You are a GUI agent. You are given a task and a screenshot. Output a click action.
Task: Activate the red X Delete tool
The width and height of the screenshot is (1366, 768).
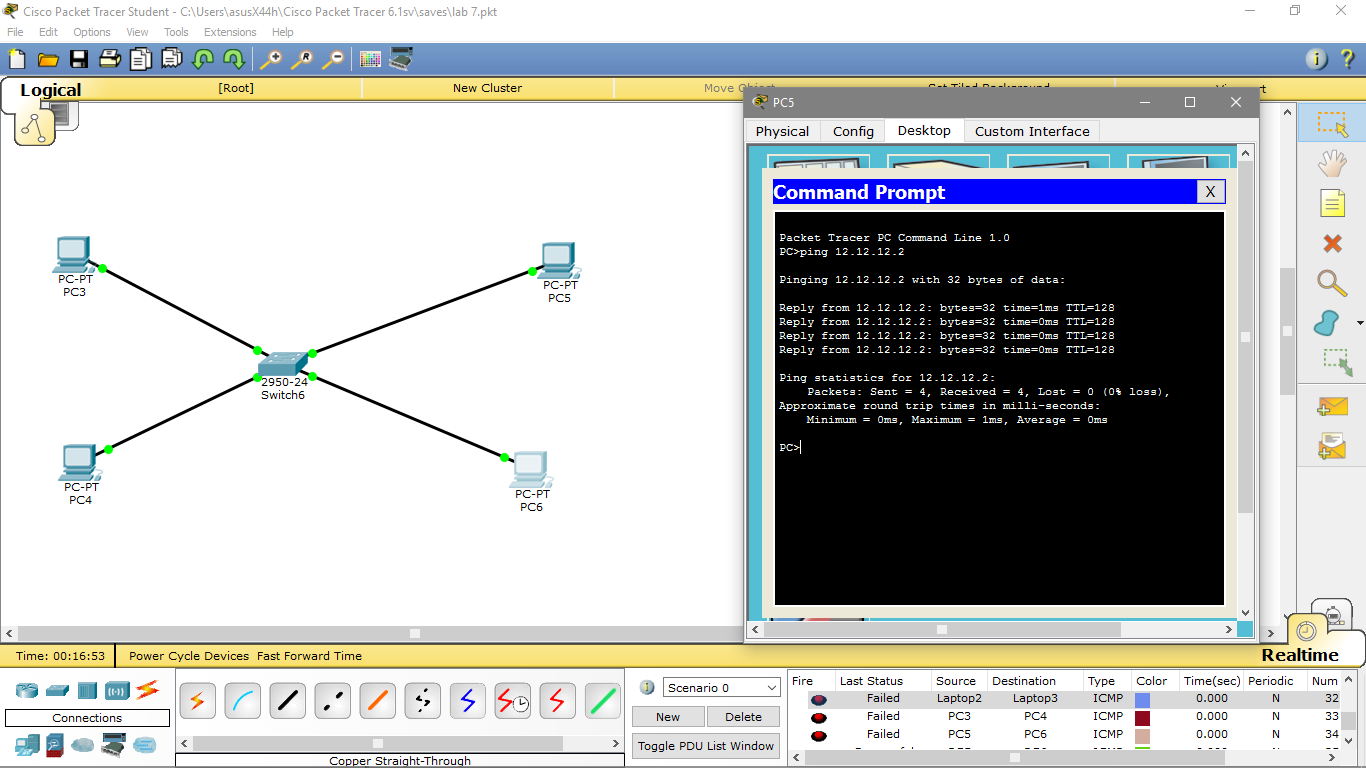pos(1332,243)
